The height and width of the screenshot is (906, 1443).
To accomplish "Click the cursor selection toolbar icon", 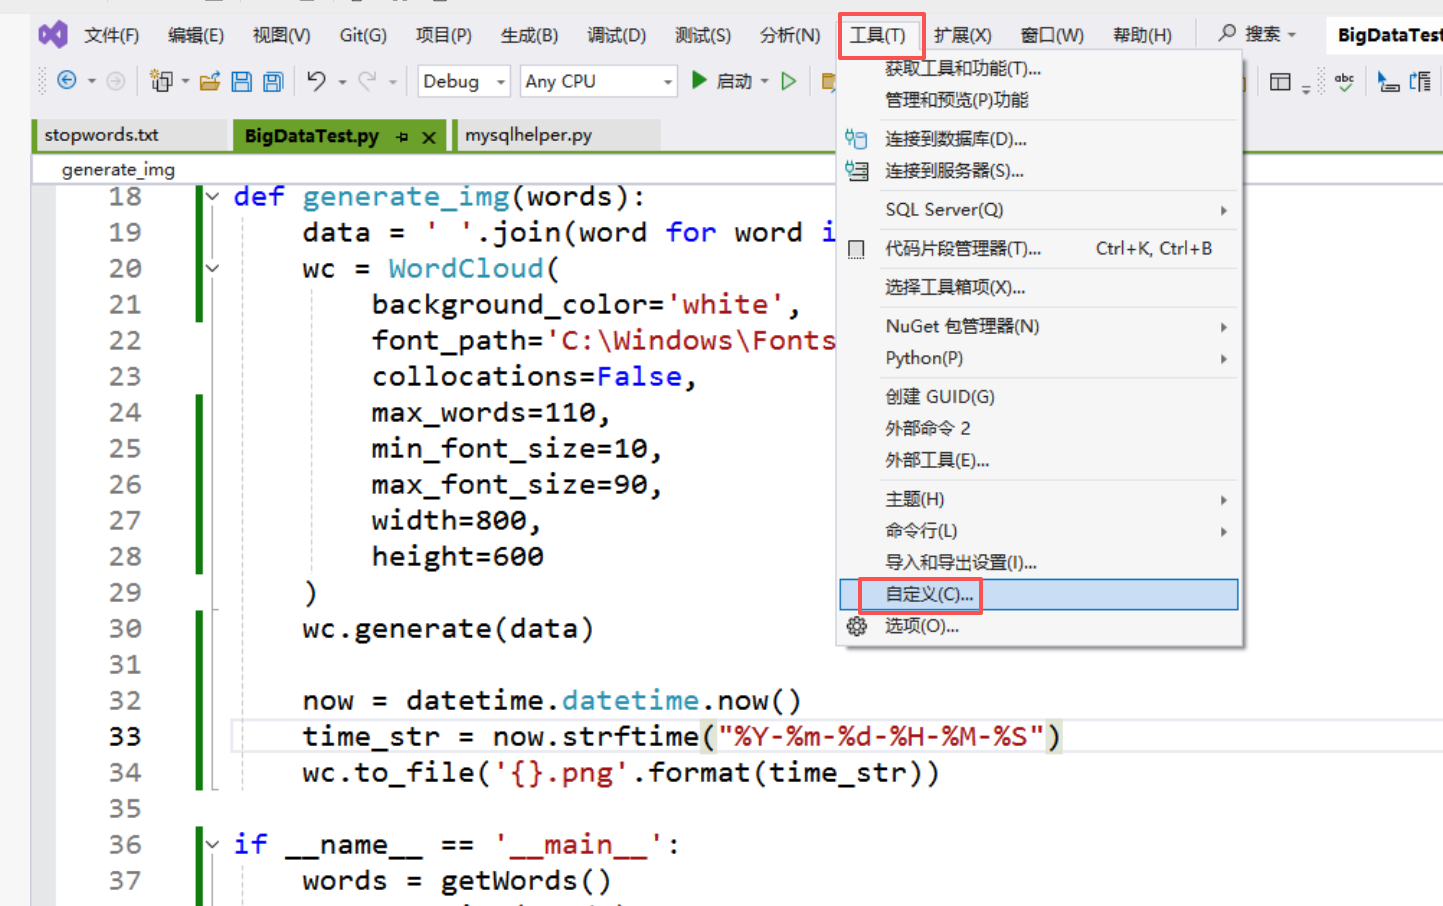I will [1388, 81].
